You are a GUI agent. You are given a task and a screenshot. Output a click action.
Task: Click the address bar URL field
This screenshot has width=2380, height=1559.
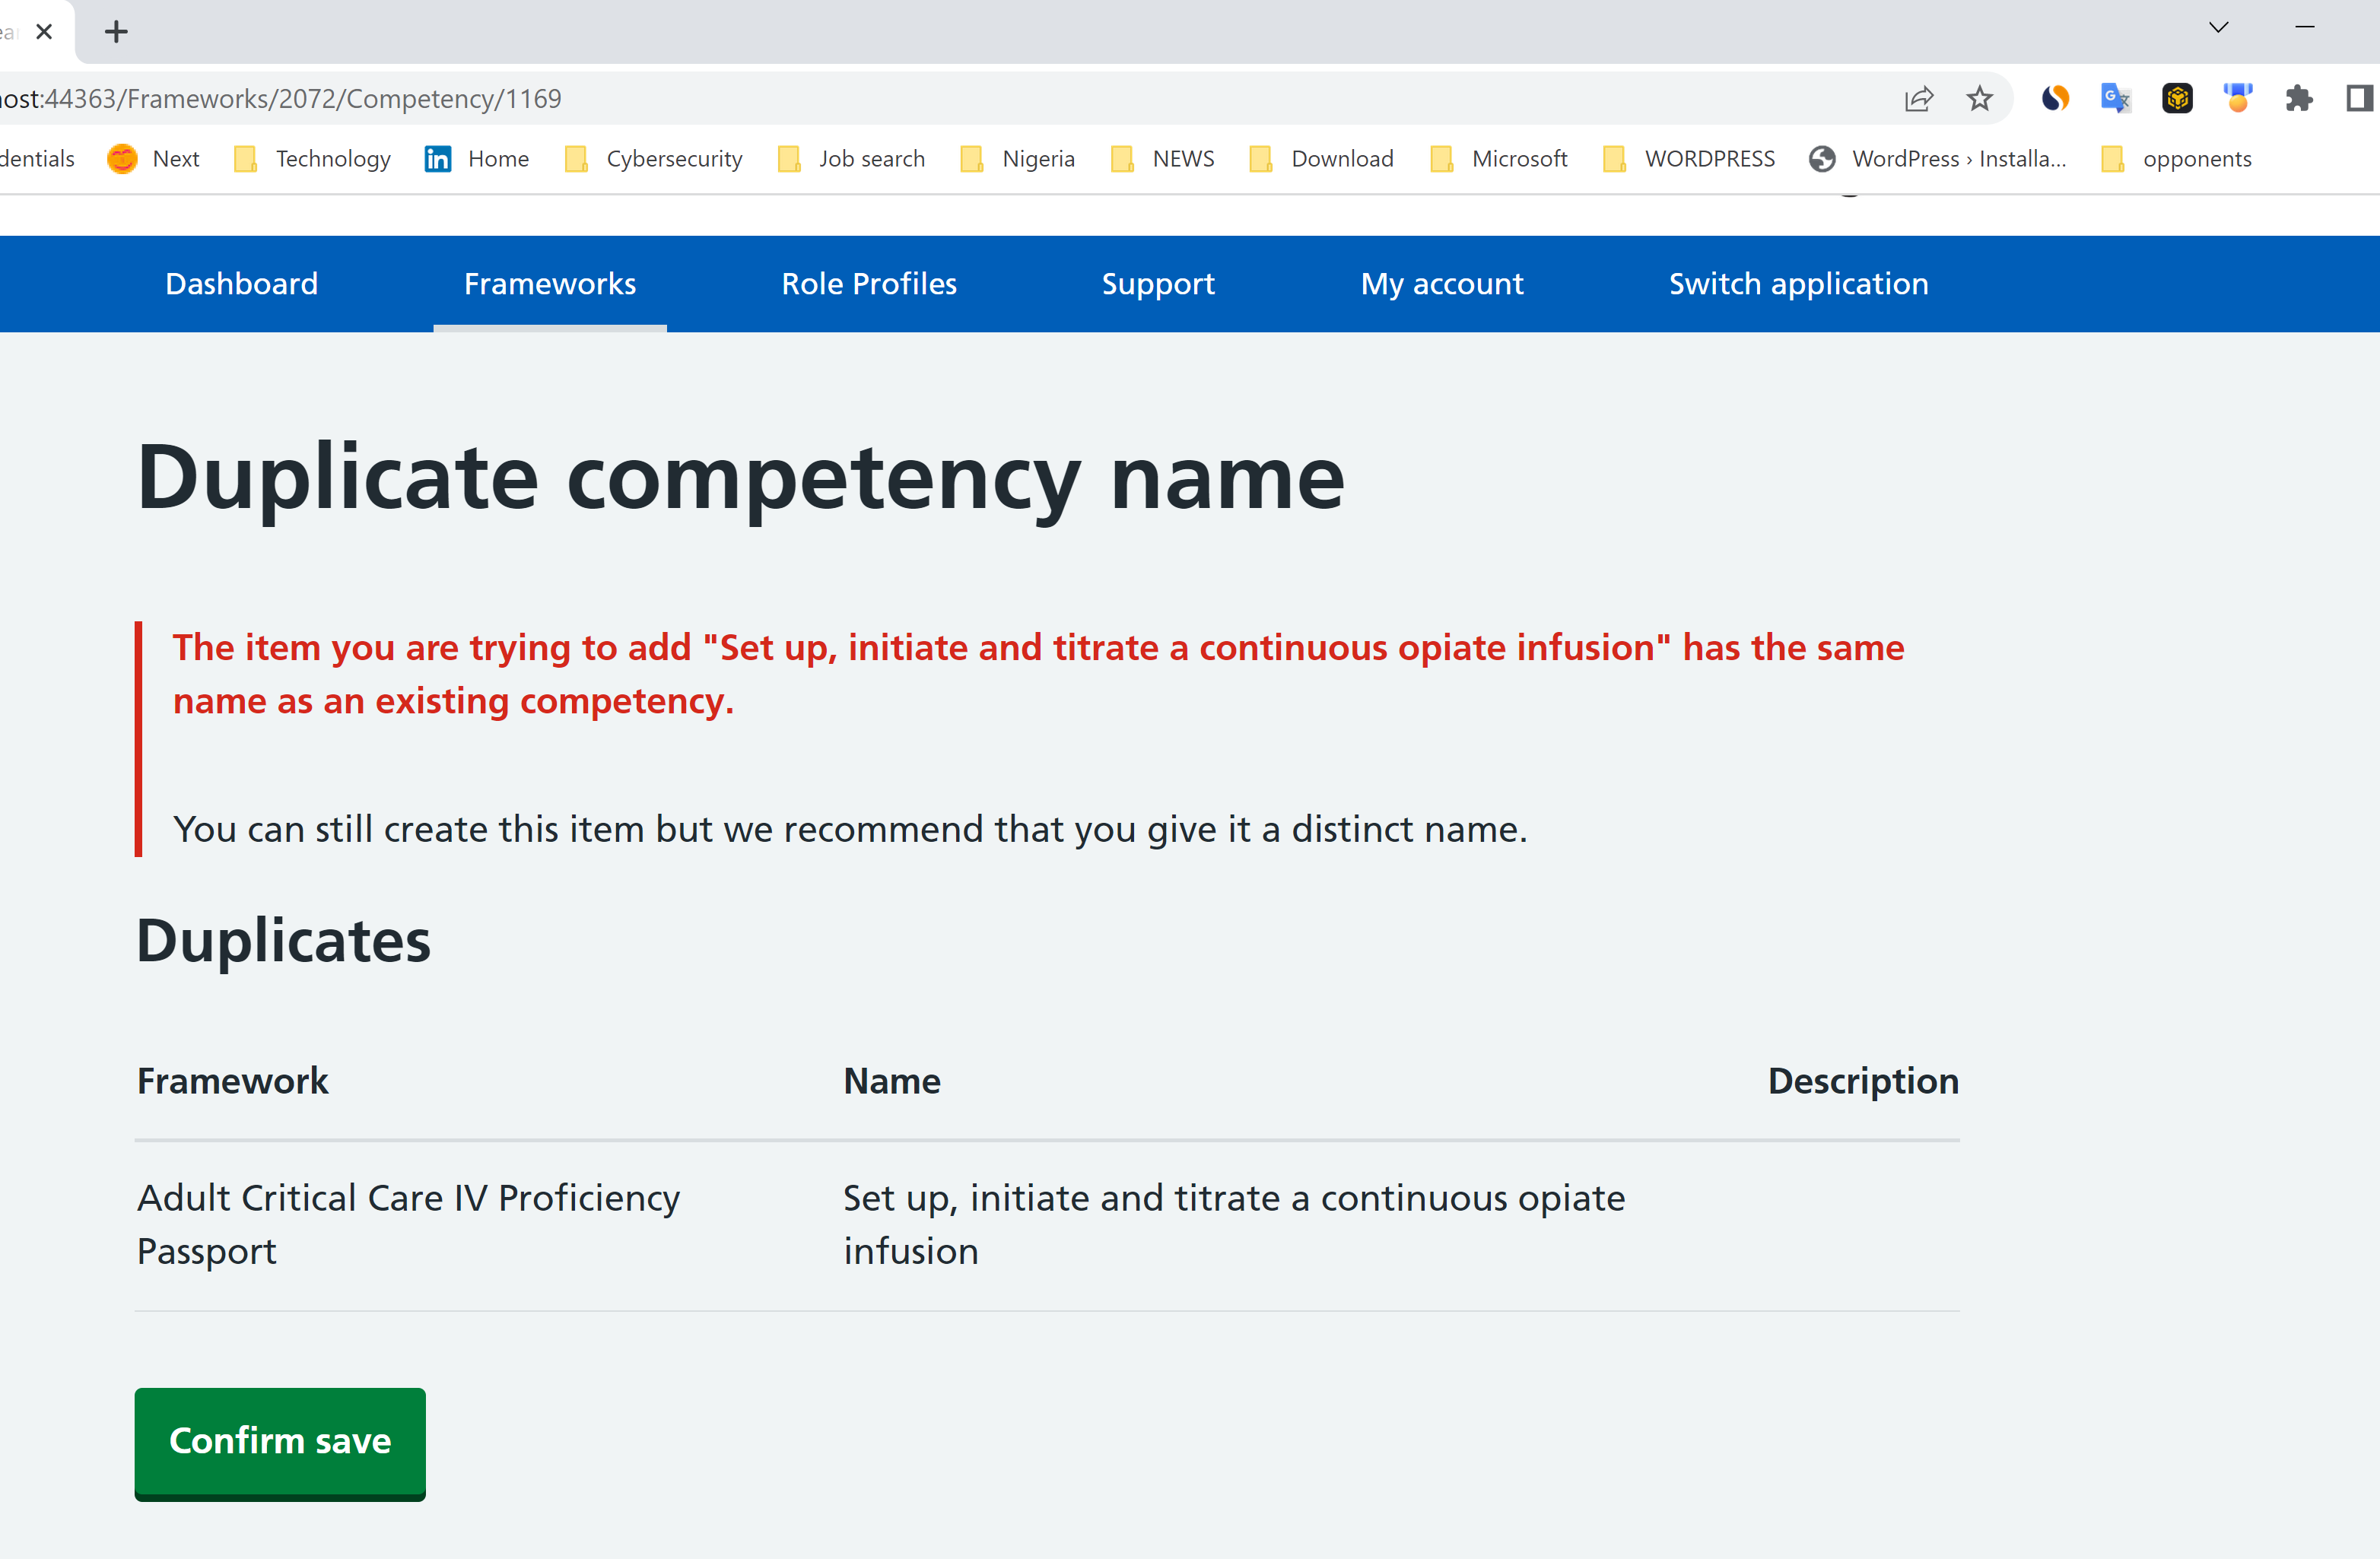click(900, 99)
